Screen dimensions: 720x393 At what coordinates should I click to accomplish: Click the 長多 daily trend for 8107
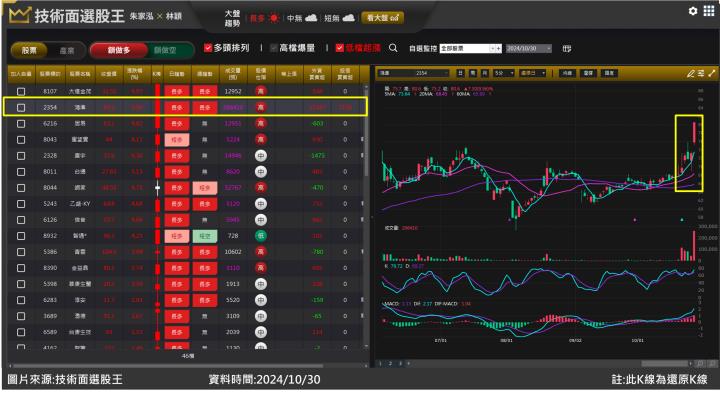[x=177, y=91]
